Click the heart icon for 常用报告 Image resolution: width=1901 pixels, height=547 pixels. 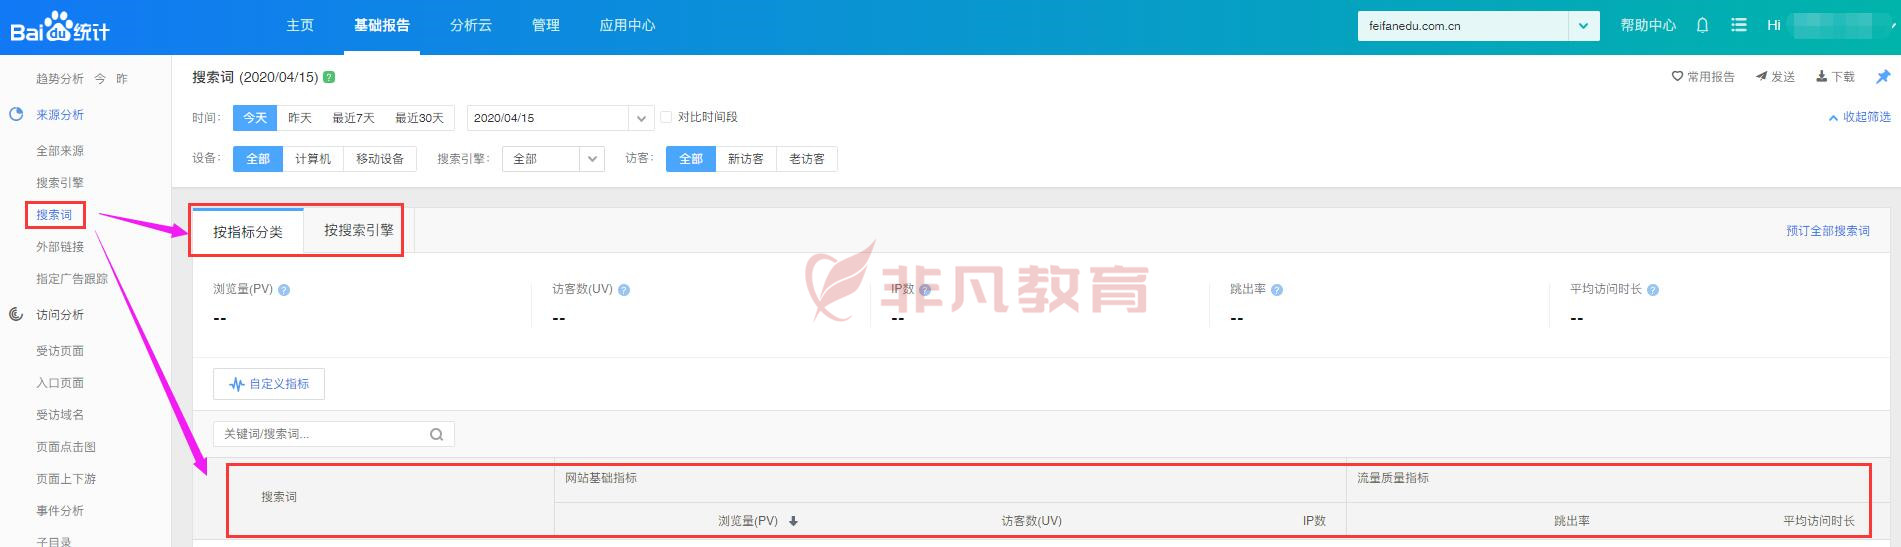click(x=1677, y=76)
